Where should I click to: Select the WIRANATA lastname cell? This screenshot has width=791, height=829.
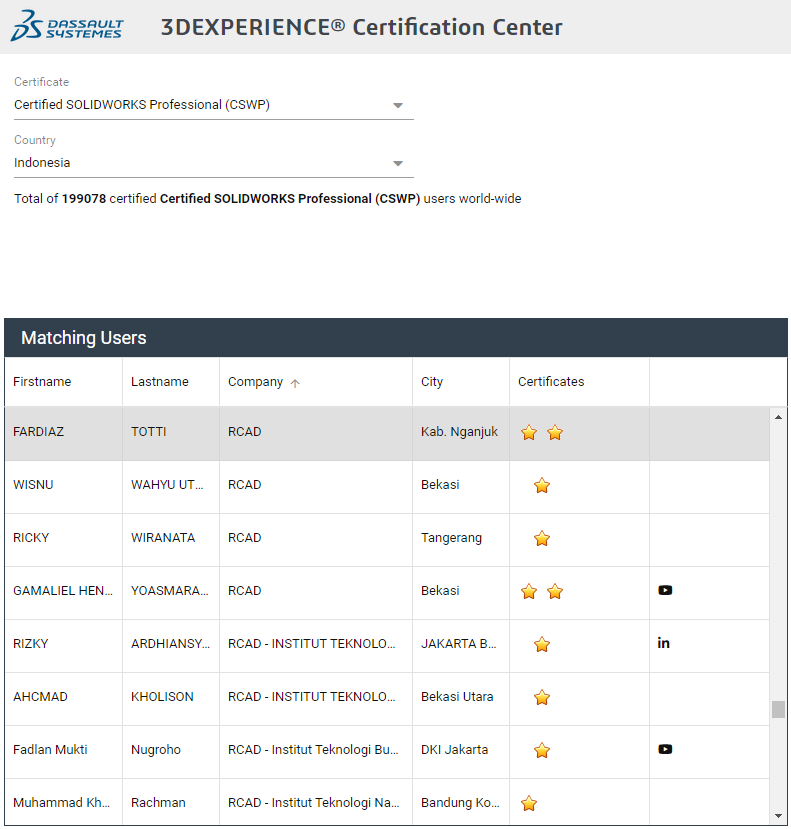coord(171,538)
